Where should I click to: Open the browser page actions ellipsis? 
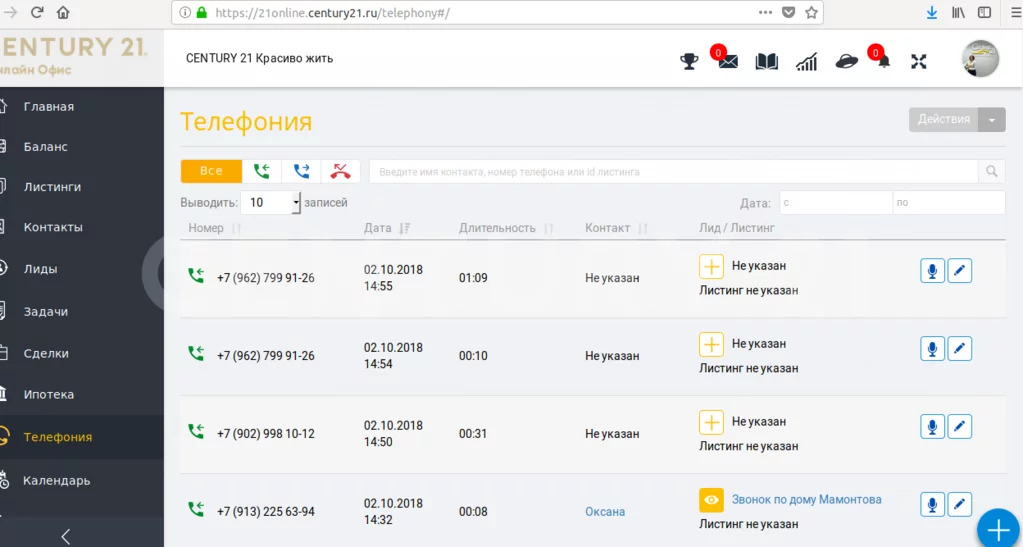pos(765,12)
